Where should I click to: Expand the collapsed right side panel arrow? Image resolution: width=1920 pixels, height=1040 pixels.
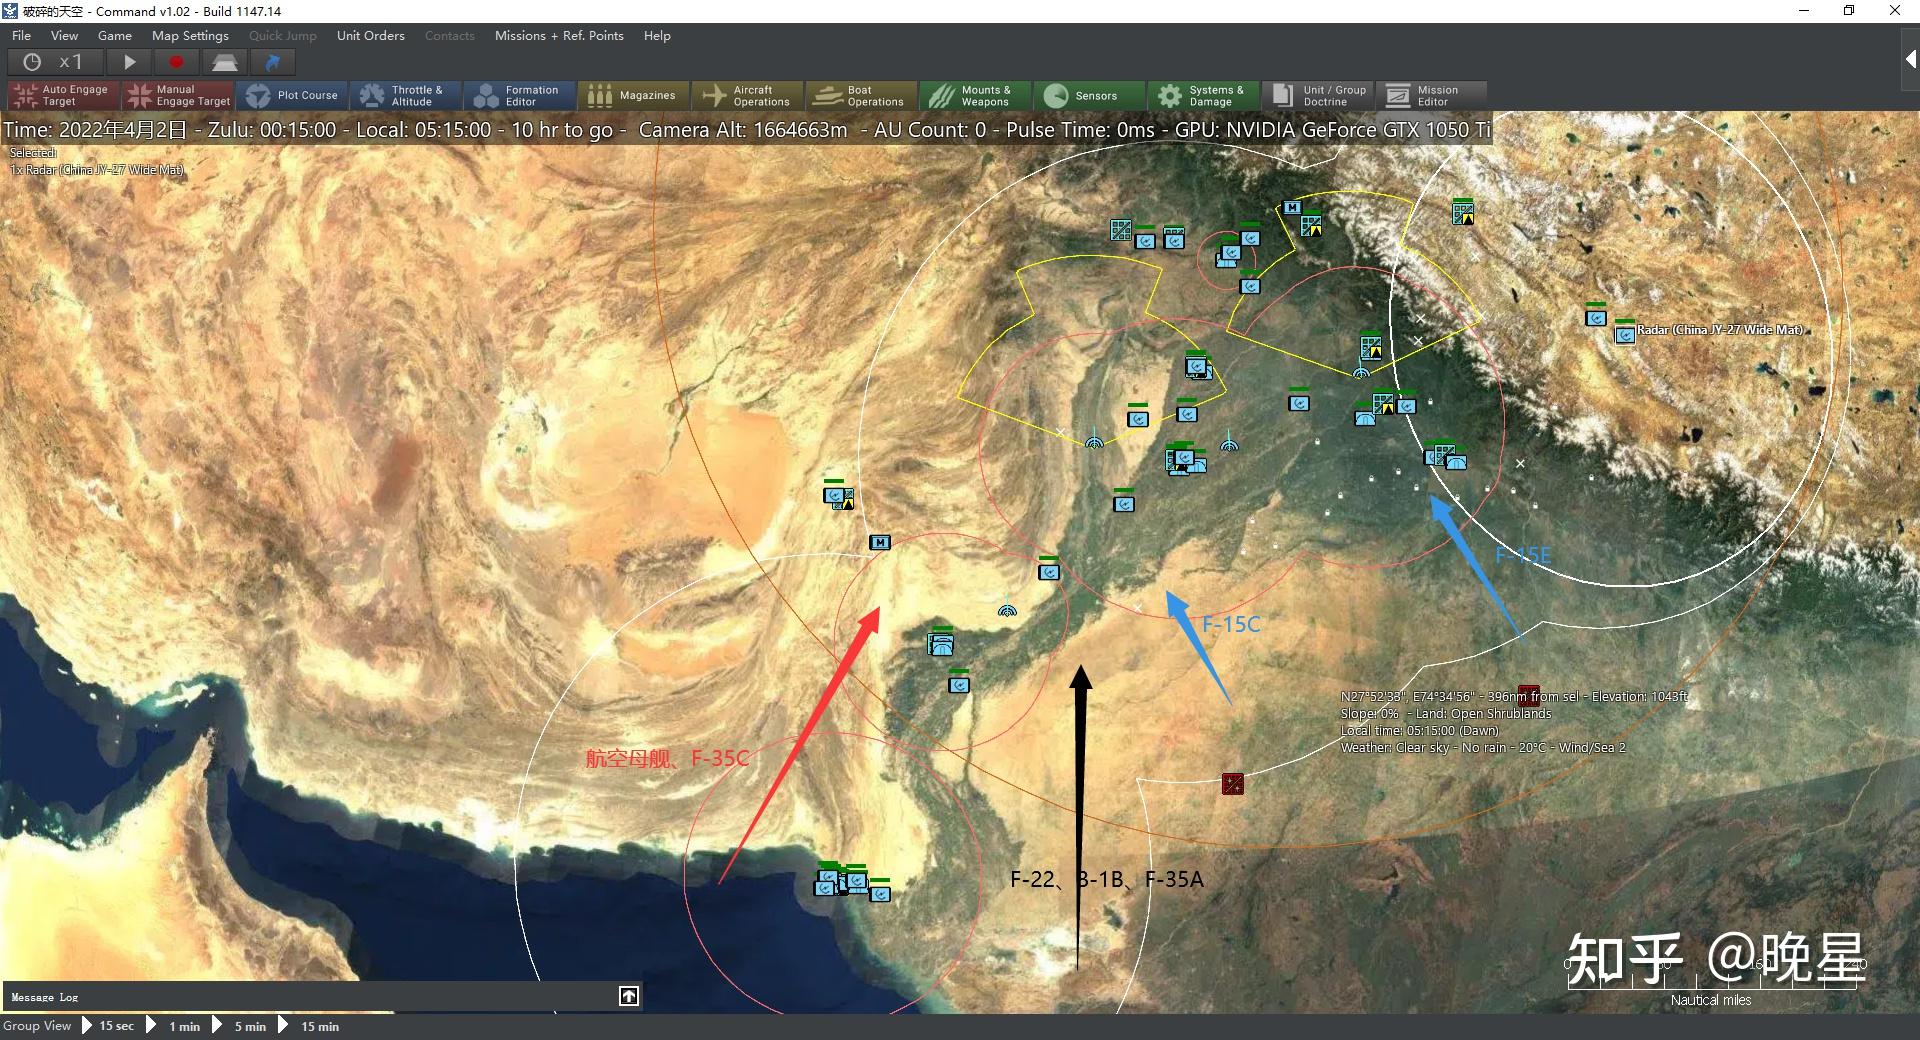click(1909, 59)
